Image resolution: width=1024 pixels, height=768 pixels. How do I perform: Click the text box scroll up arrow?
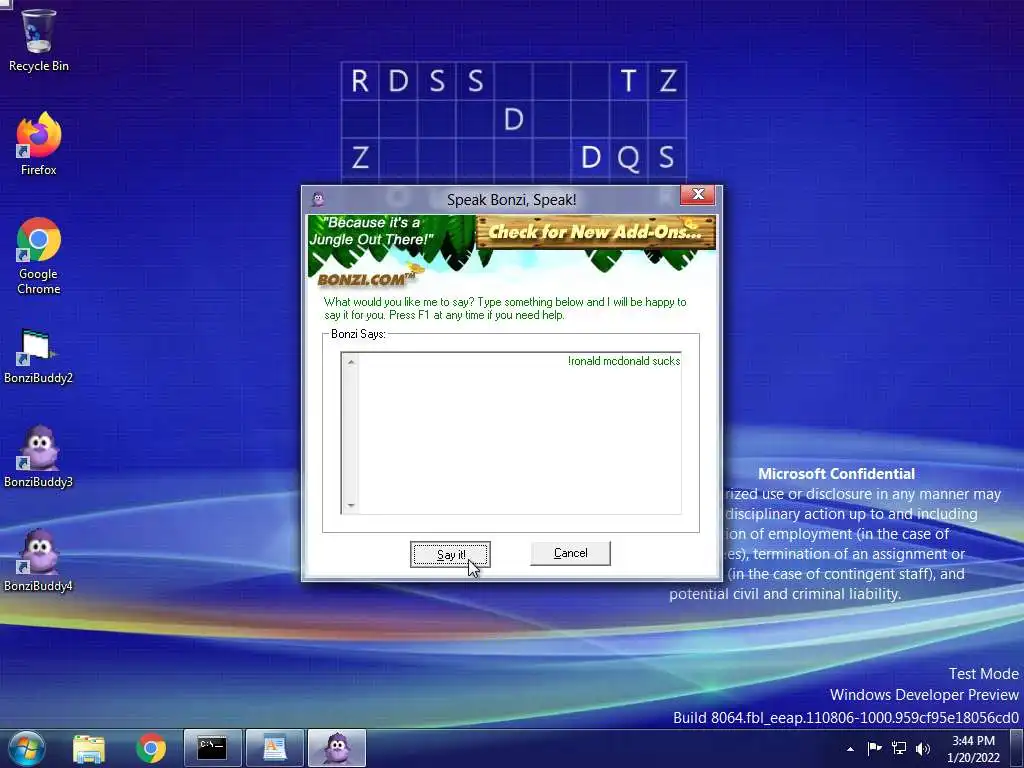coord(351,362)
